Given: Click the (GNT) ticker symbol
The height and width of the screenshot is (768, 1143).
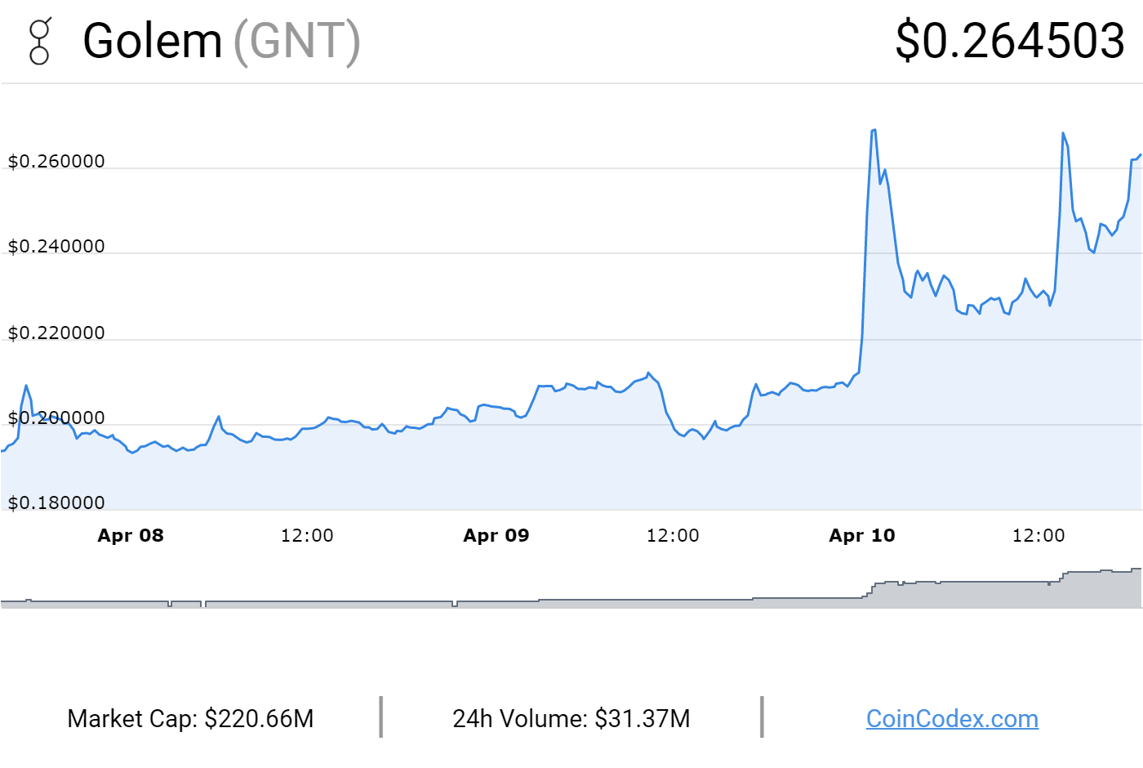Looking at the screenshot, I should pos(297,41).
